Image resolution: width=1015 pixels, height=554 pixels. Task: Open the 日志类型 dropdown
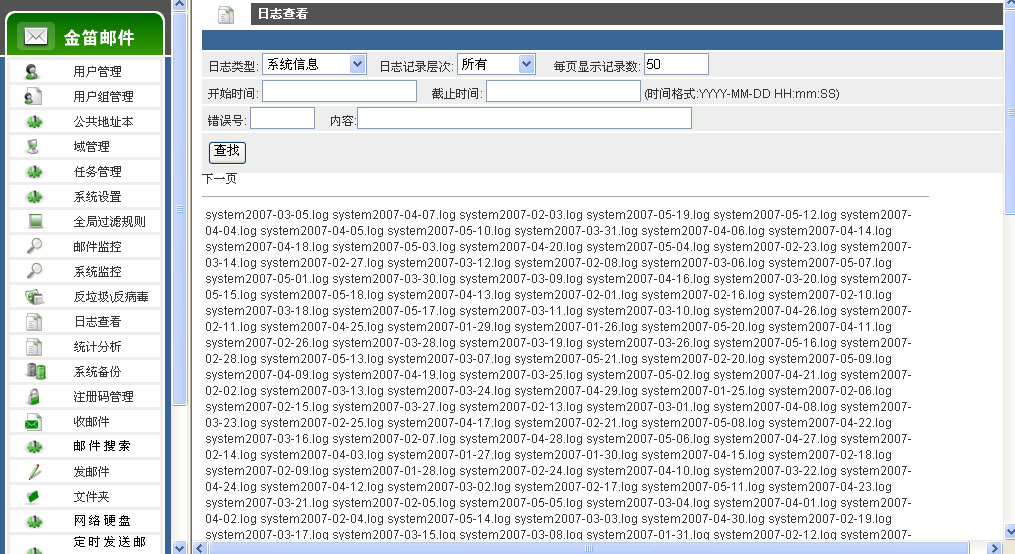314,64
